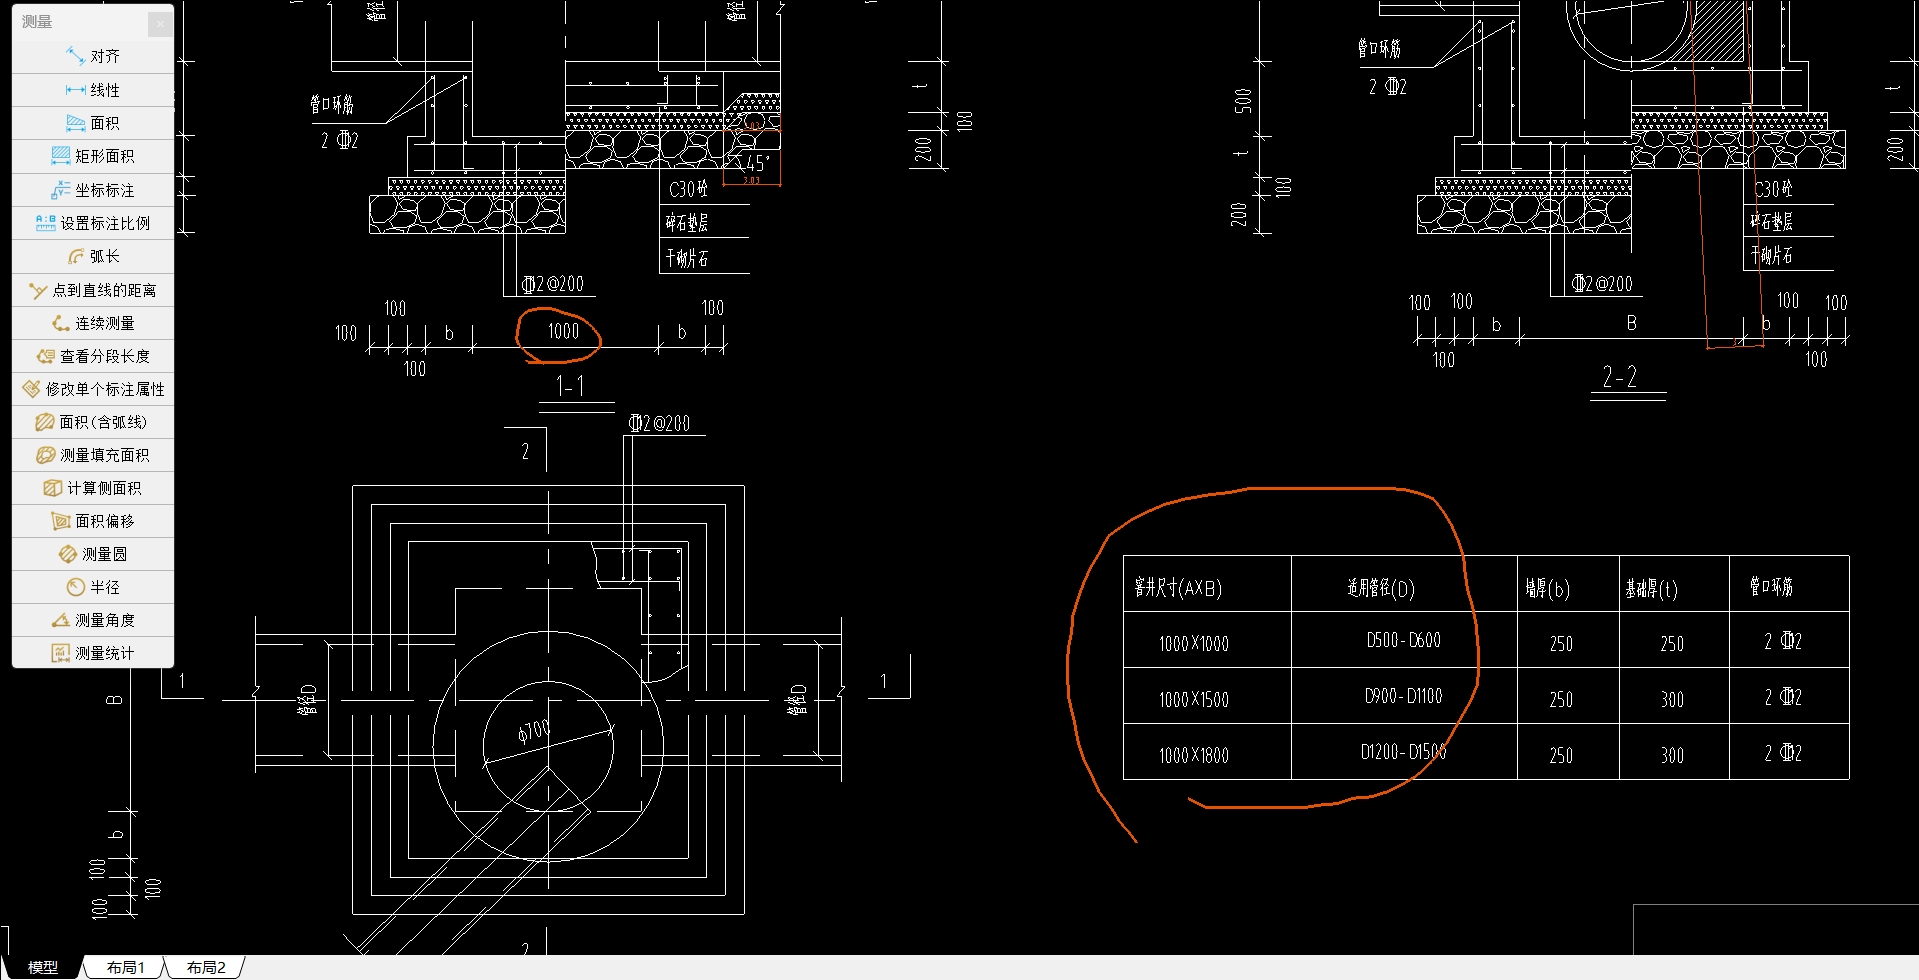Activate the 坐标标注 coordinate annotation tool
This screenshot has height=980, width=1919.
pos(93,190)
